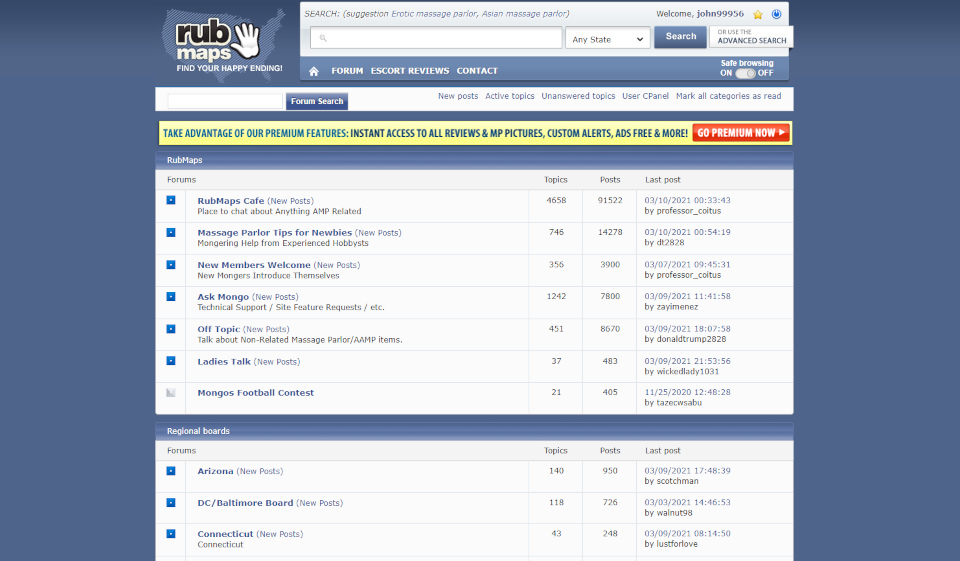The width and height of the screenshot is (960, 561).
Task: Open the DC/Baltimore Board forum
Action: click(245, 503)
